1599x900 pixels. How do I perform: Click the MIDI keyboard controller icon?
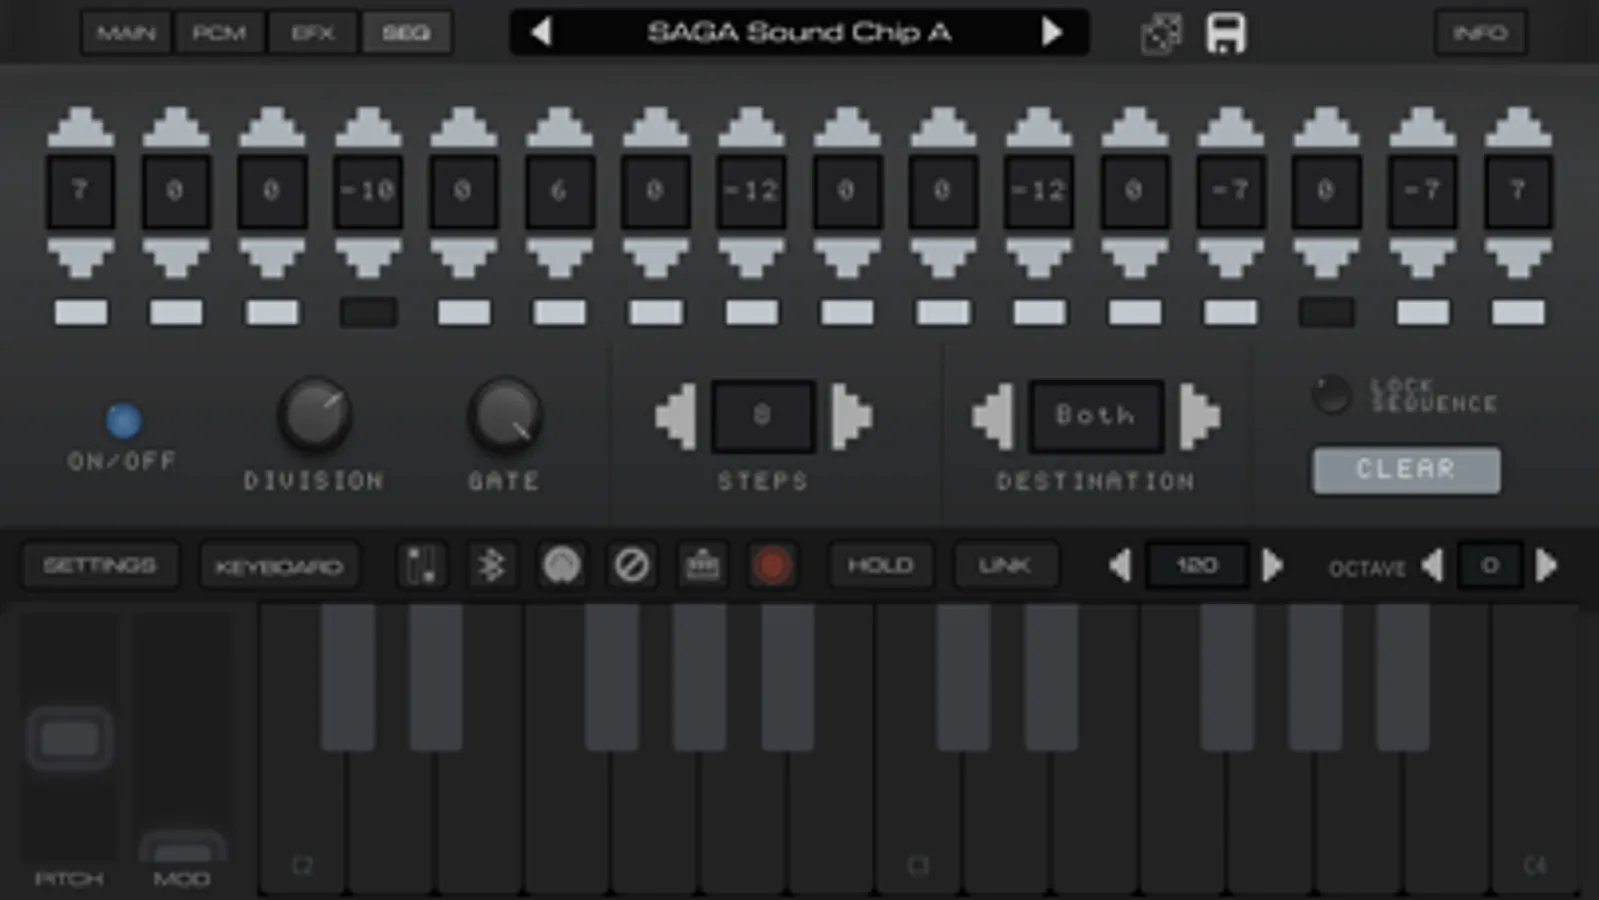(701, 566)
